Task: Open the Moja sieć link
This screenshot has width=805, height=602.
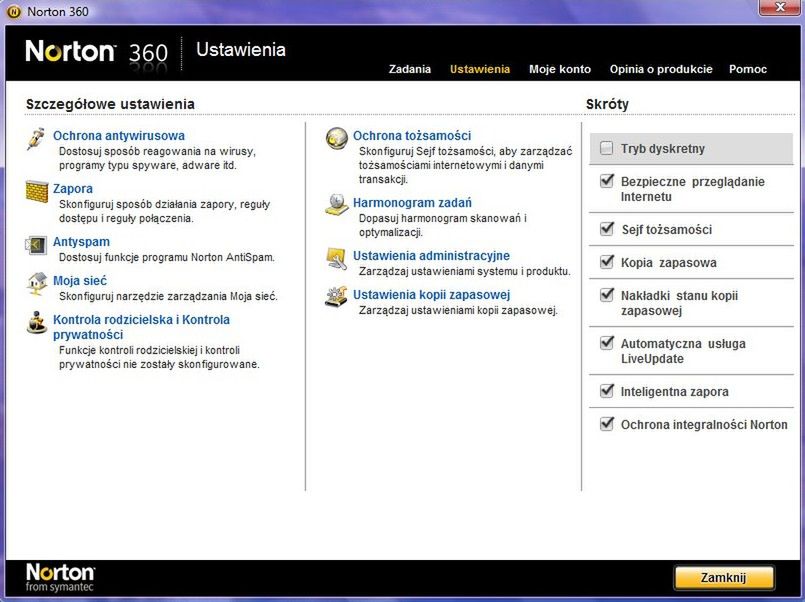Action: tap(80, 280)
